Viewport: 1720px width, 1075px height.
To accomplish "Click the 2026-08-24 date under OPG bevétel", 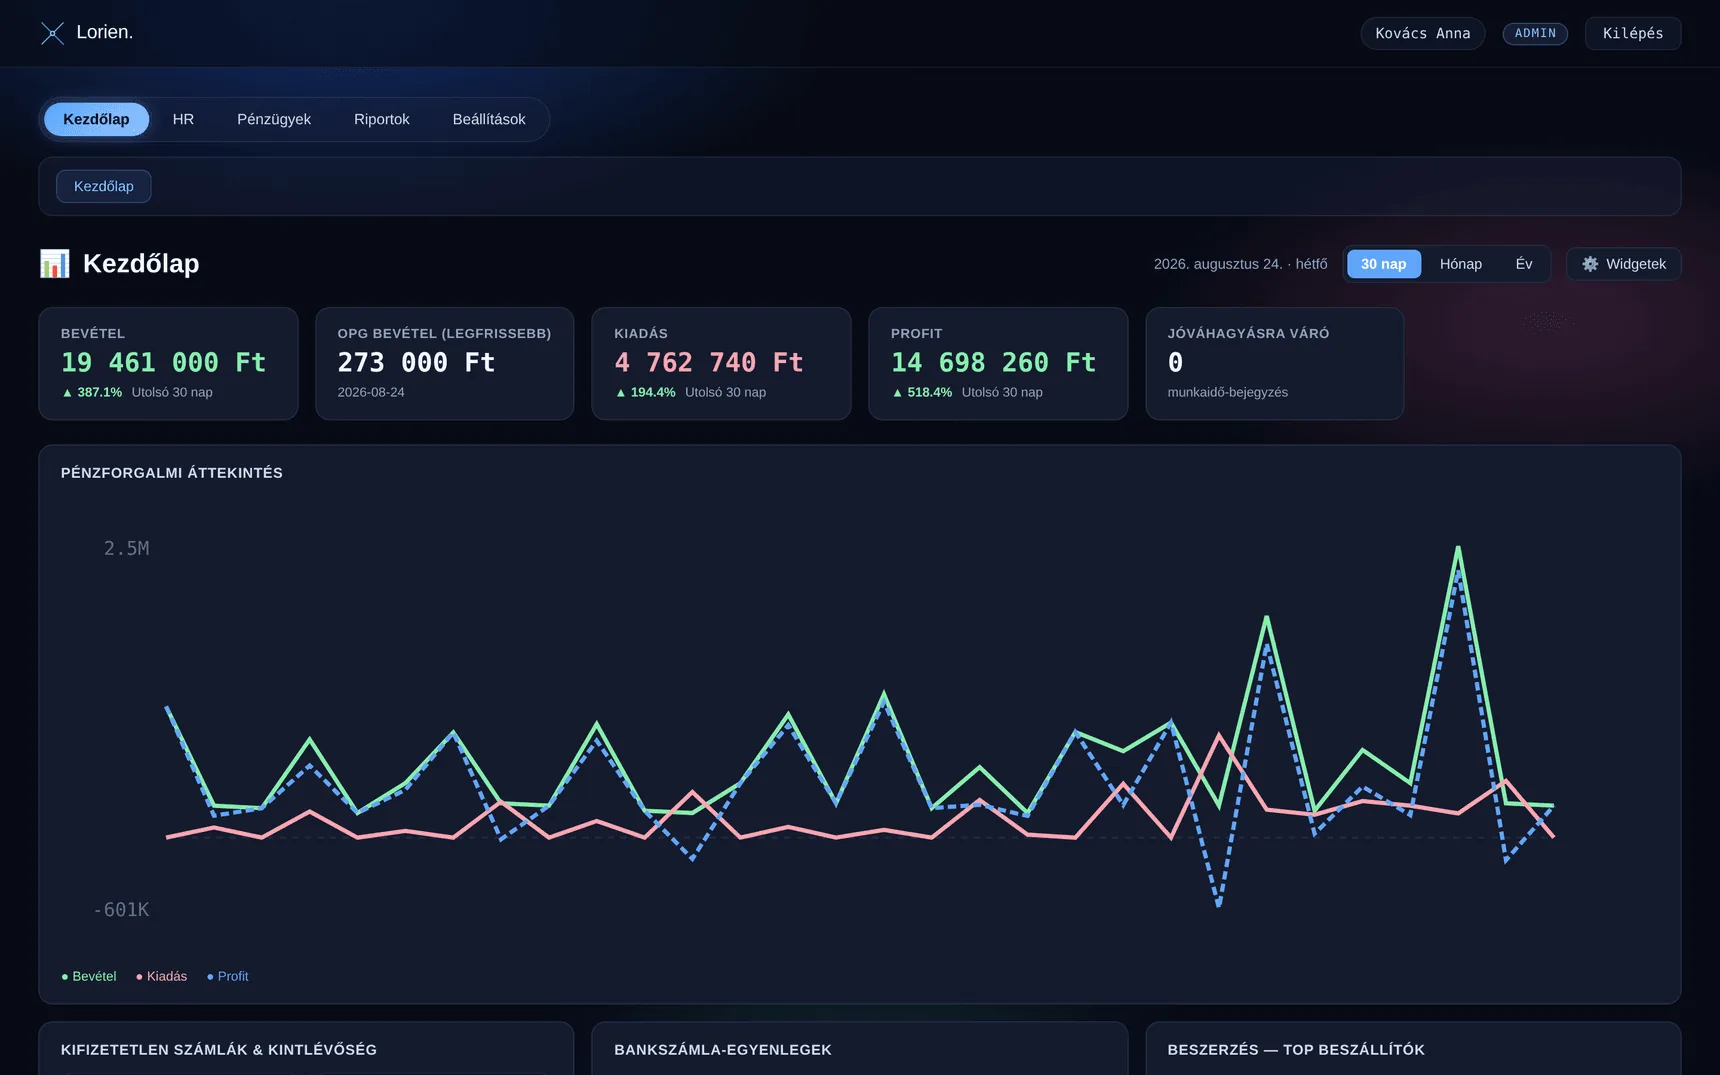I will click(371, 392).
